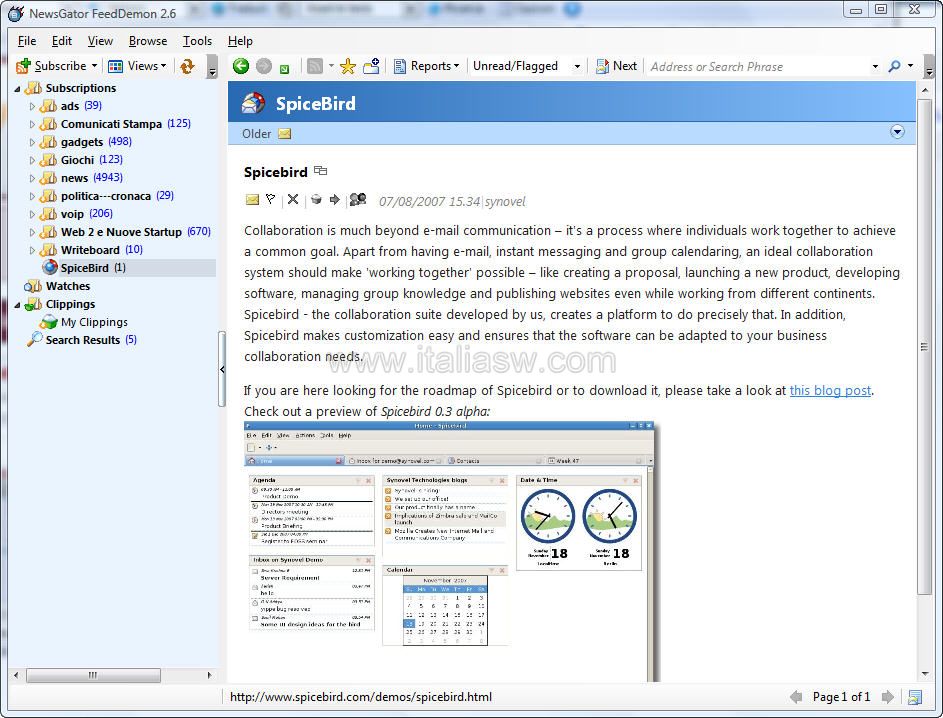The height and width of the screenshot is (718, 943).
Task: Click the Next button
Action: click(616, 66)
